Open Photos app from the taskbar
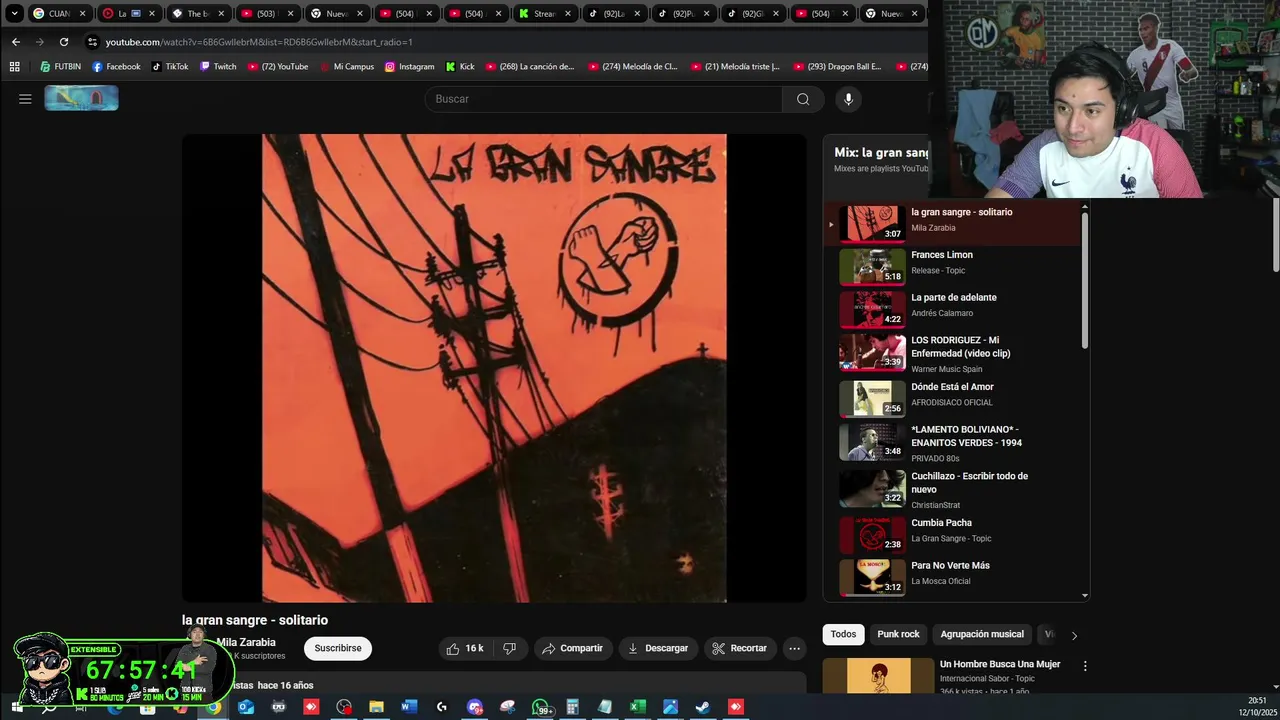This screenshot has width=1280, height=720. click(670, 707)
